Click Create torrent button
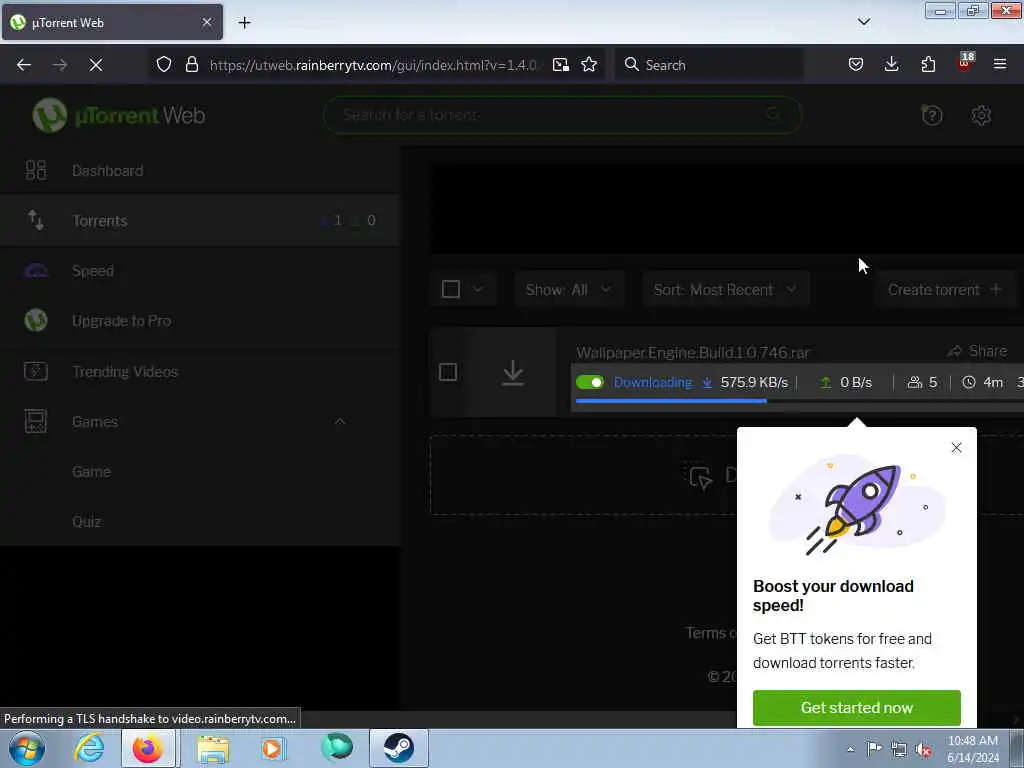 pos(944,289)
